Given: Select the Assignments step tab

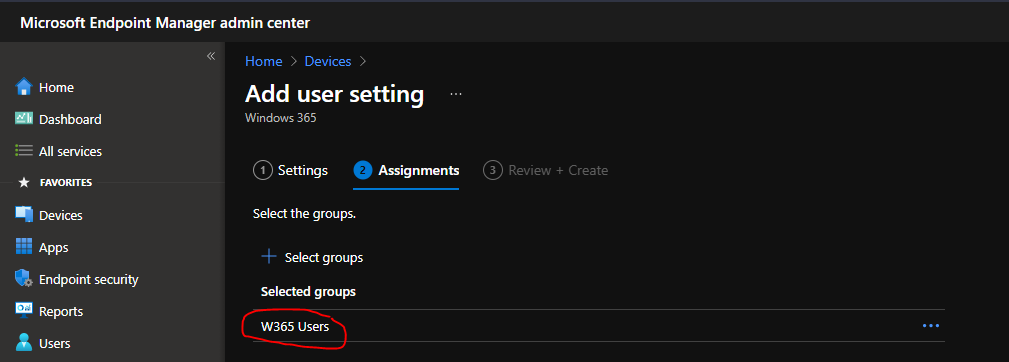Looking at the screenshot, I should point(406,170).
